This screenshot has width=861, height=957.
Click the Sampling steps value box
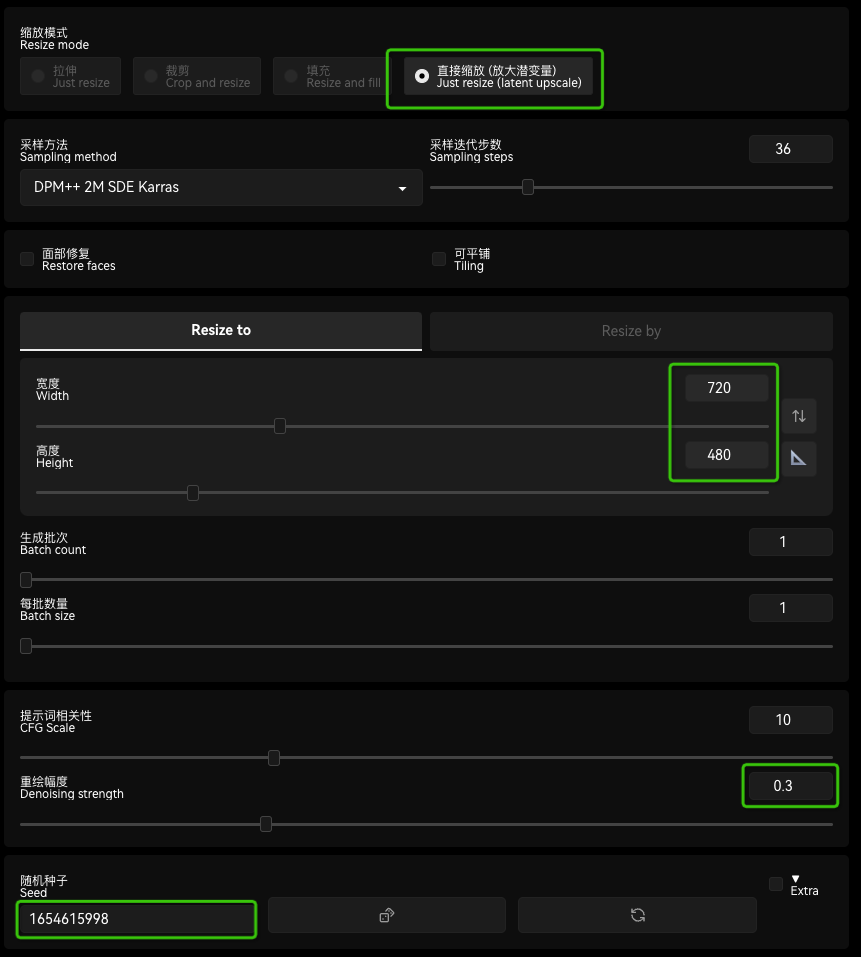[x=790, y=148]
